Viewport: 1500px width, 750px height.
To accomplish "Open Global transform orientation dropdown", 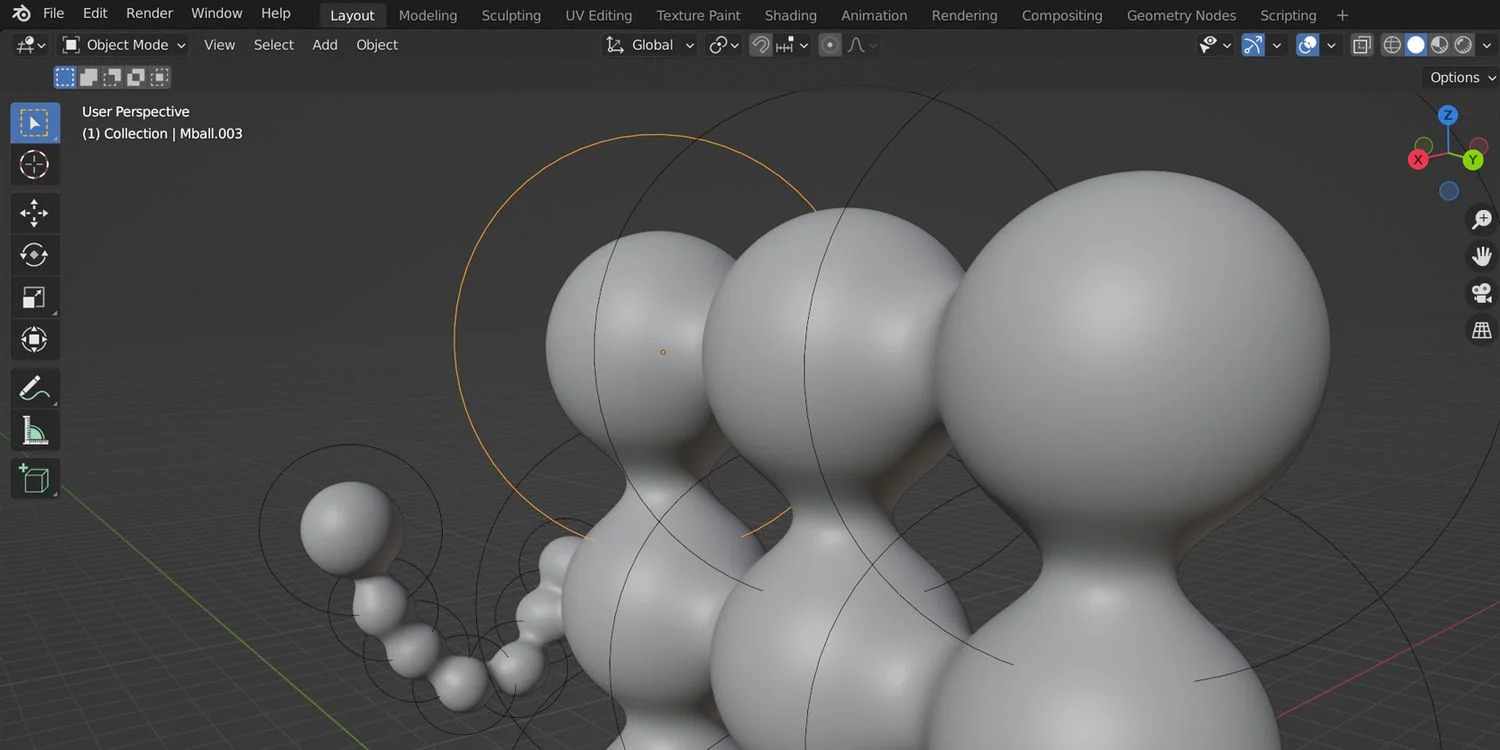I will tap(650, 45).
